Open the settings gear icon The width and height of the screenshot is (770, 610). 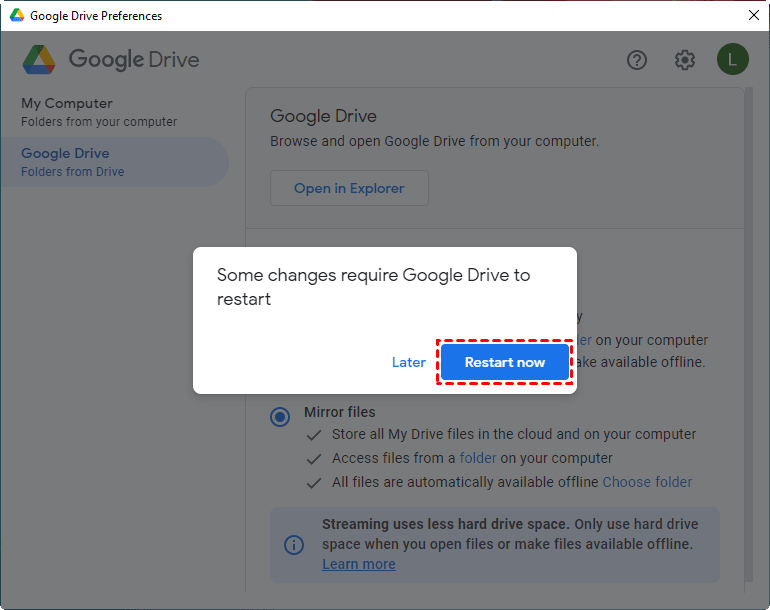(685, 60)
